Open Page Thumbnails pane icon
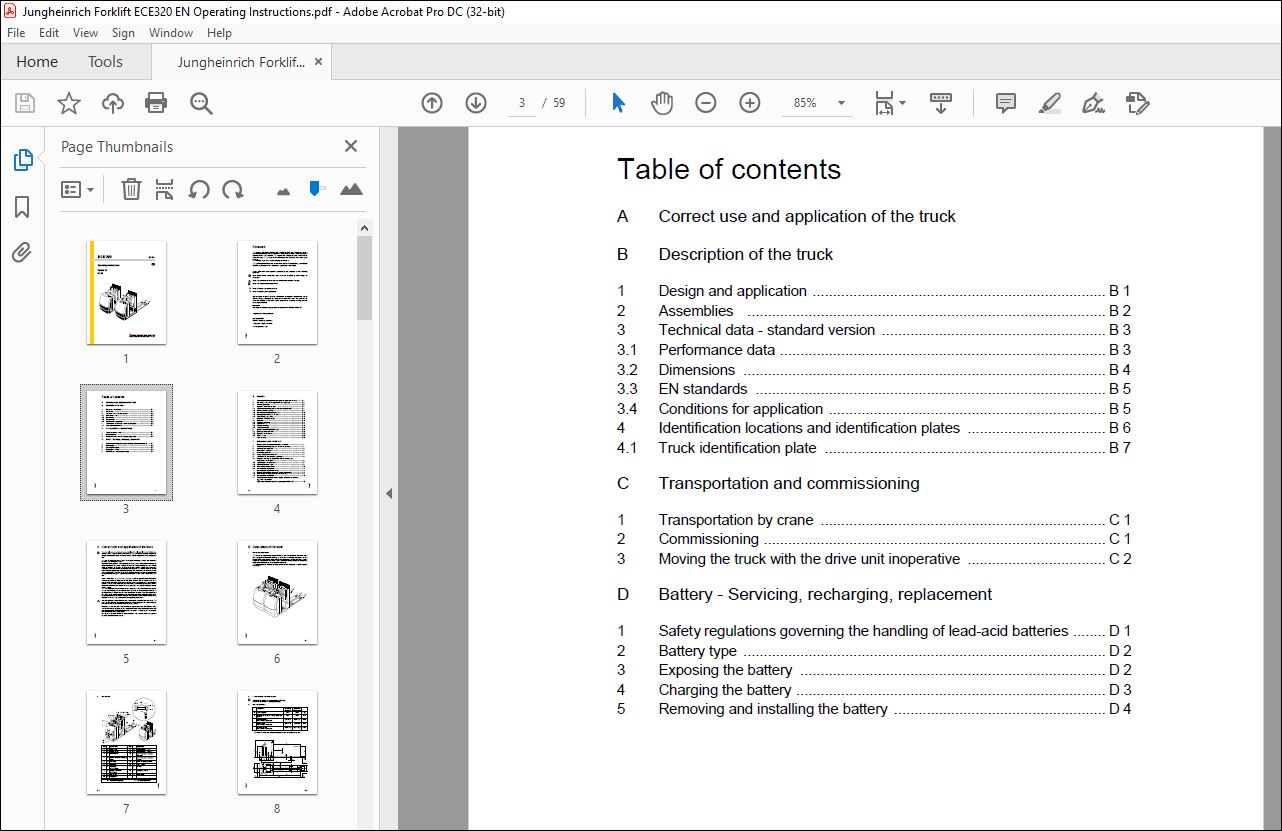The height and width of the screenshot is (831, 1282). tap(22, 159)
